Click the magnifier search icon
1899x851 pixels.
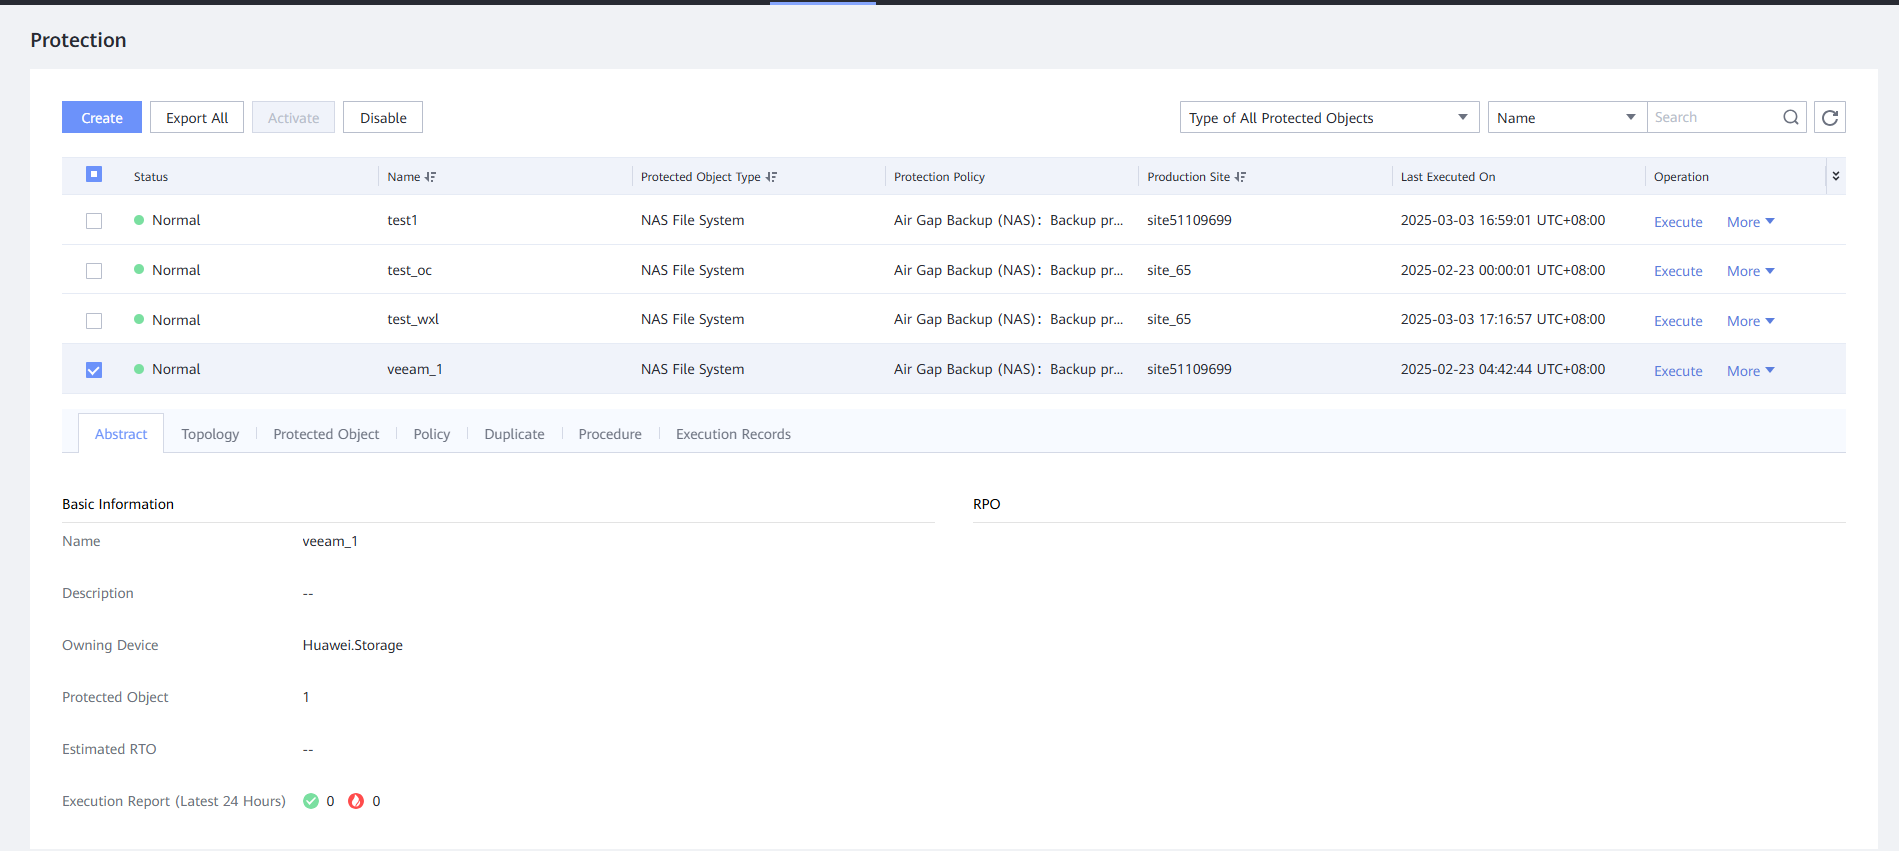click(x=1790, y=118)
